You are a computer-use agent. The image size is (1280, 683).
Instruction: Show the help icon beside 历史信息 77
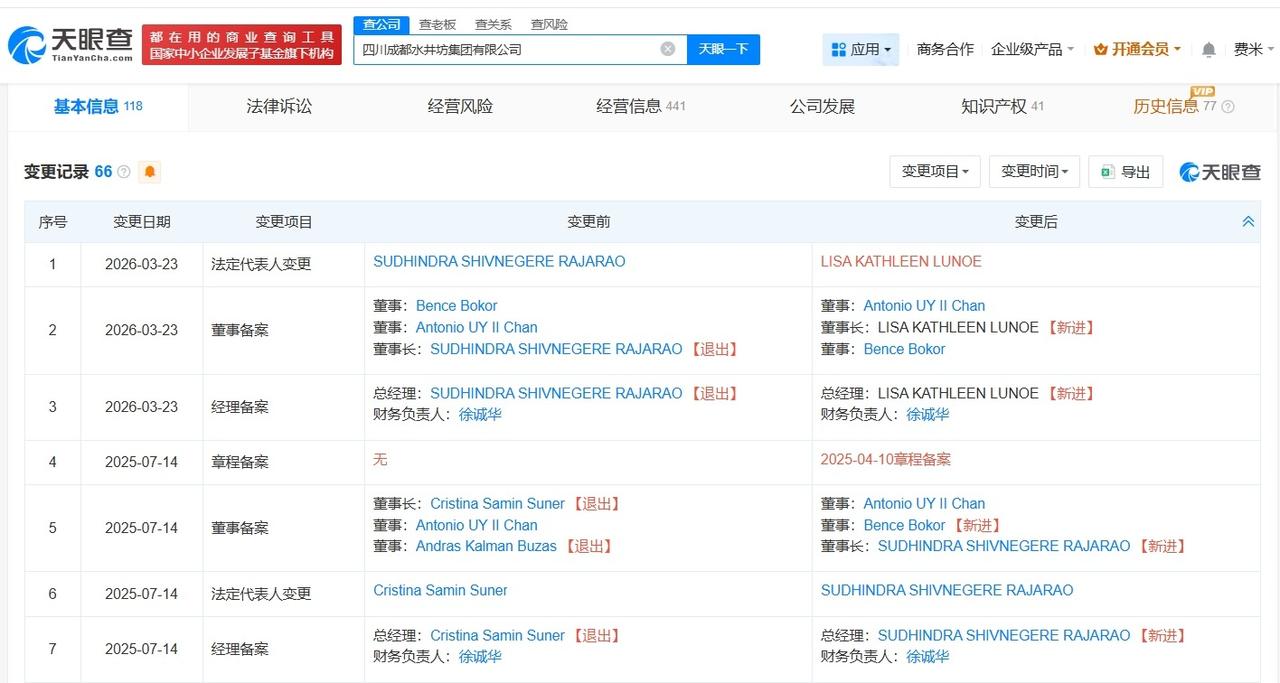(1228, 107)
